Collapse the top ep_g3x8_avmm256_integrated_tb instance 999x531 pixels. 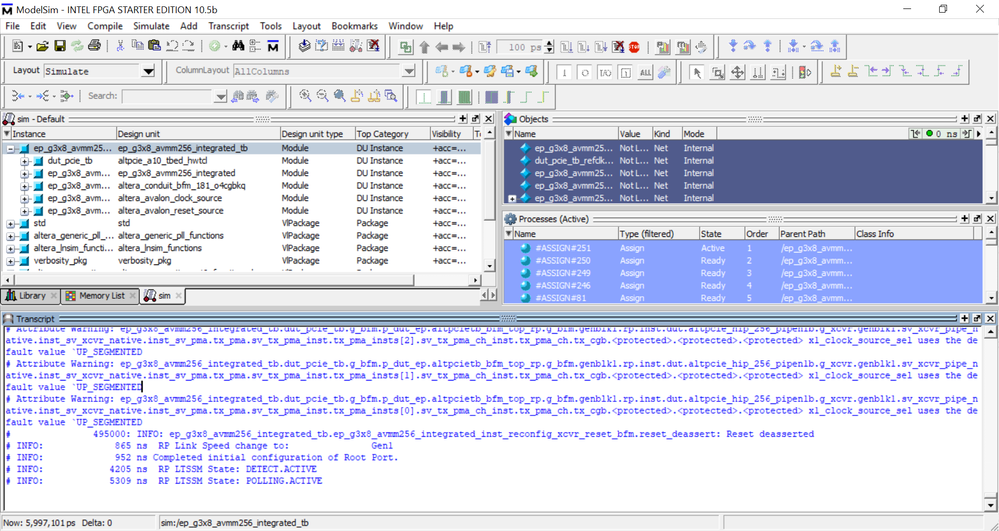(11, 148)
